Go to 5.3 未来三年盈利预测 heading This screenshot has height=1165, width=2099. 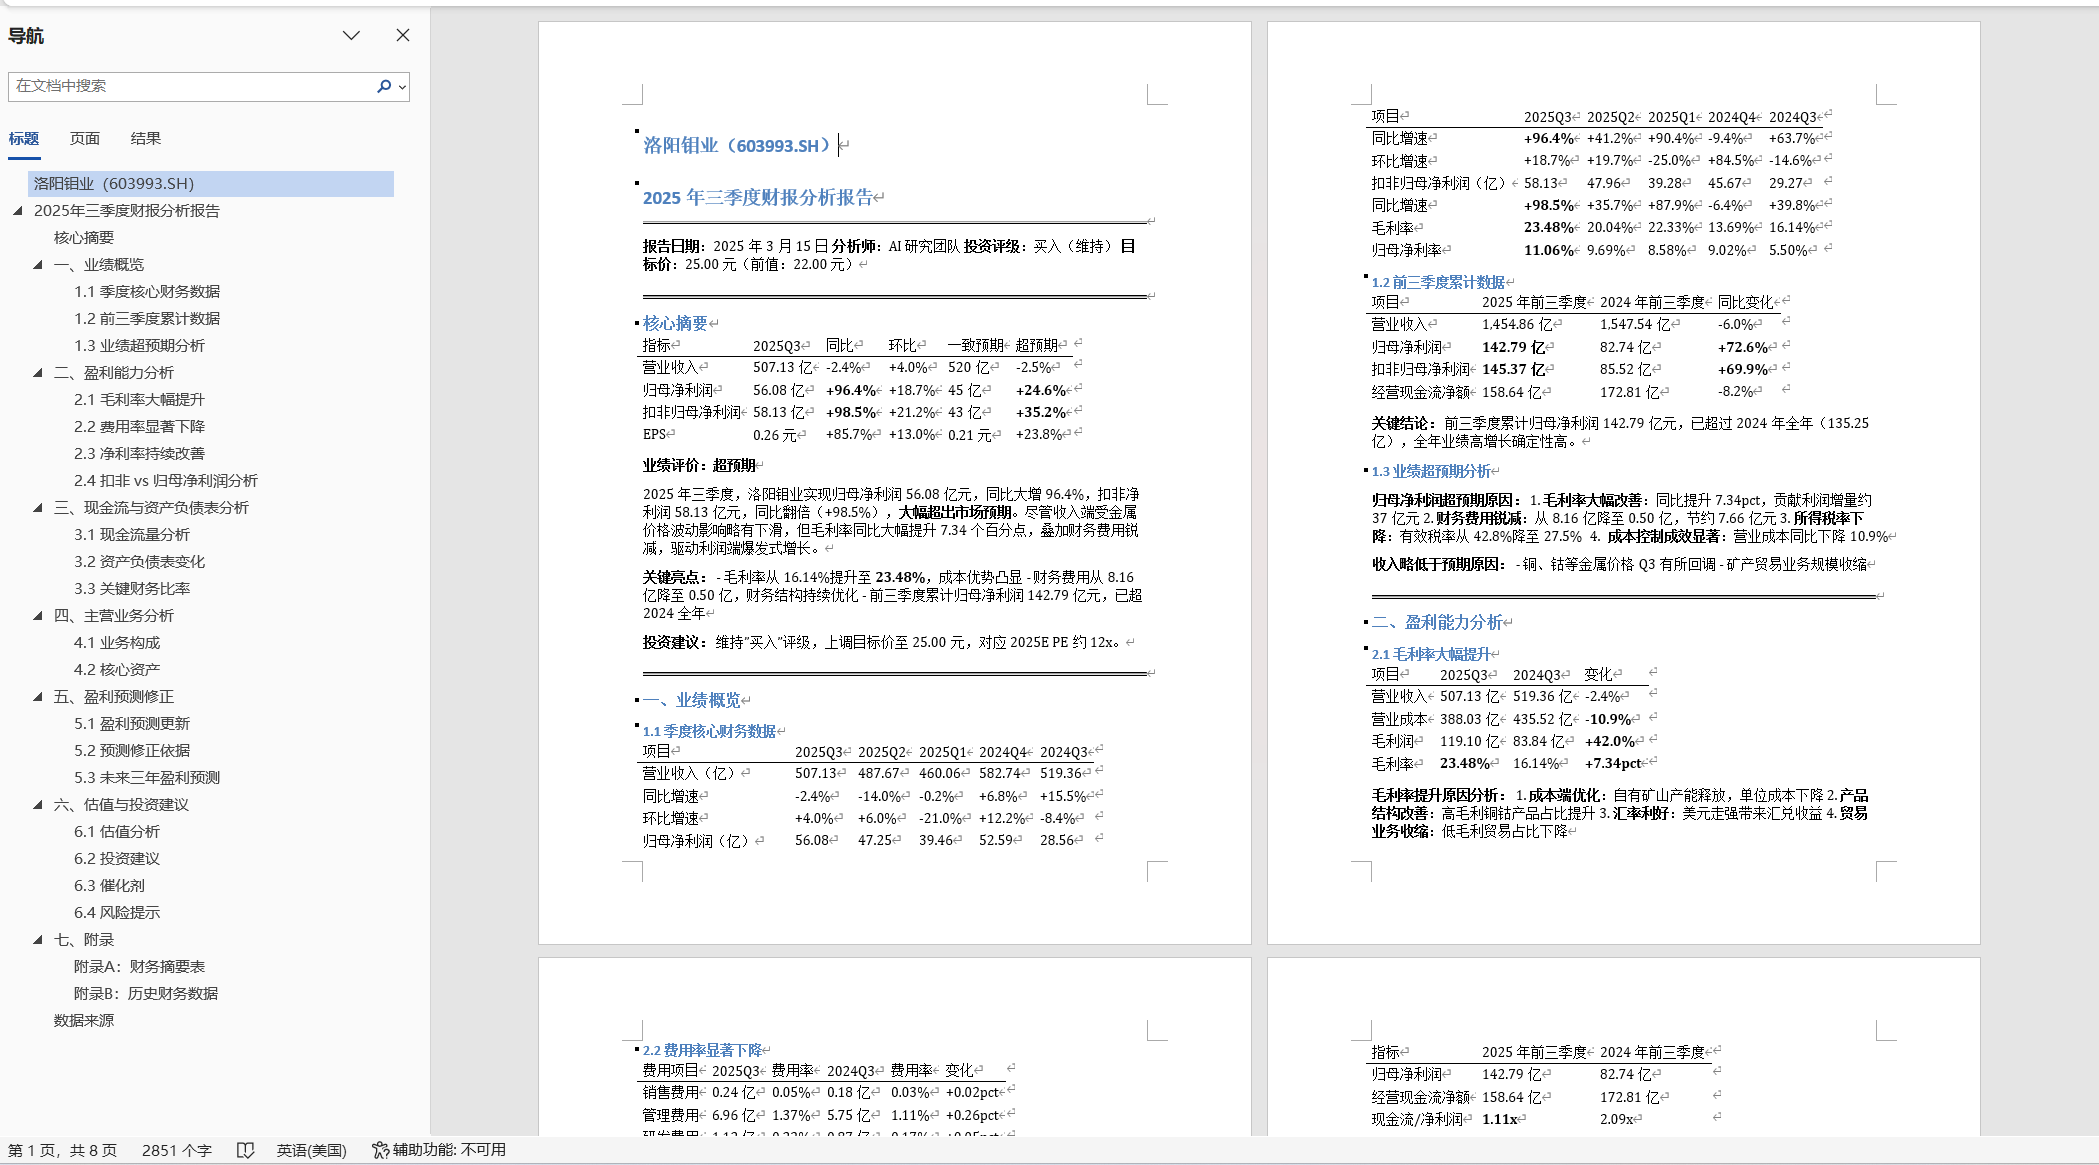click(147, 777)
